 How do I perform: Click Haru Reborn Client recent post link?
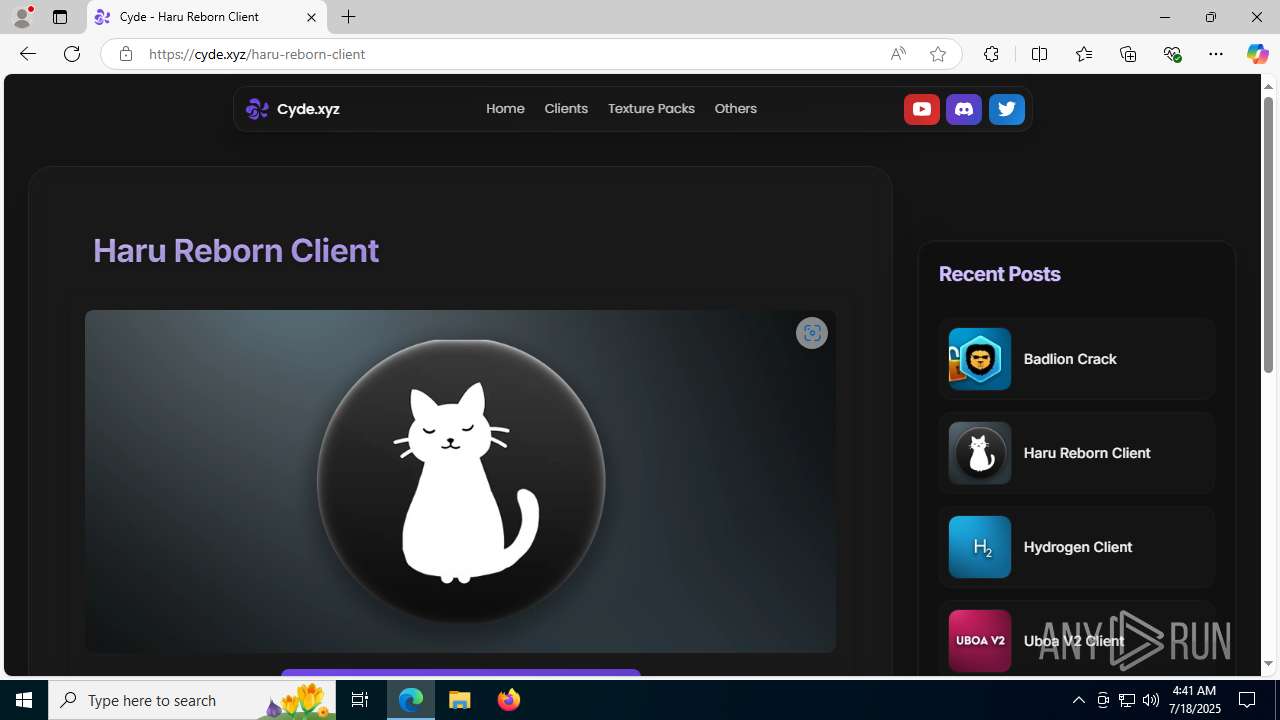tap(1087, 453)
